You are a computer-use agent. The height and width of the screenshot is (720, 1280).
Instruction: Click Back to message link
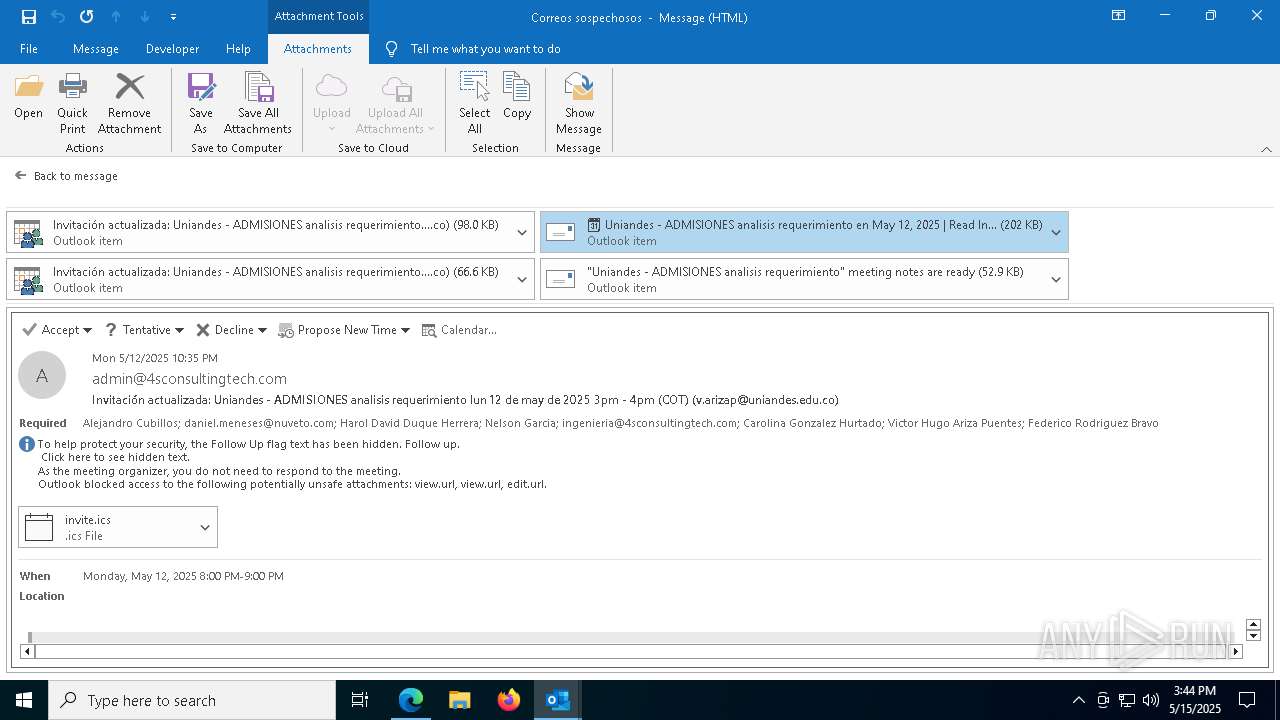(x=67, y=176)
